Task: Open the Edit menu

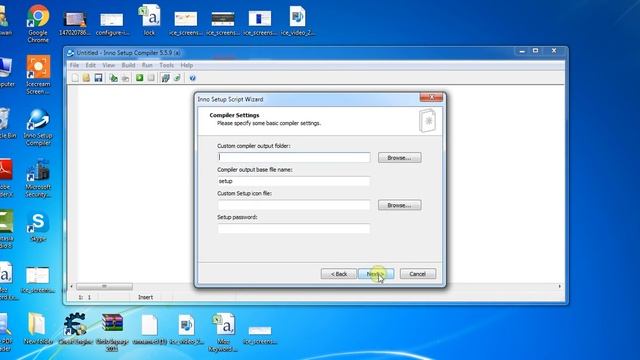Action: pos(91,65)
